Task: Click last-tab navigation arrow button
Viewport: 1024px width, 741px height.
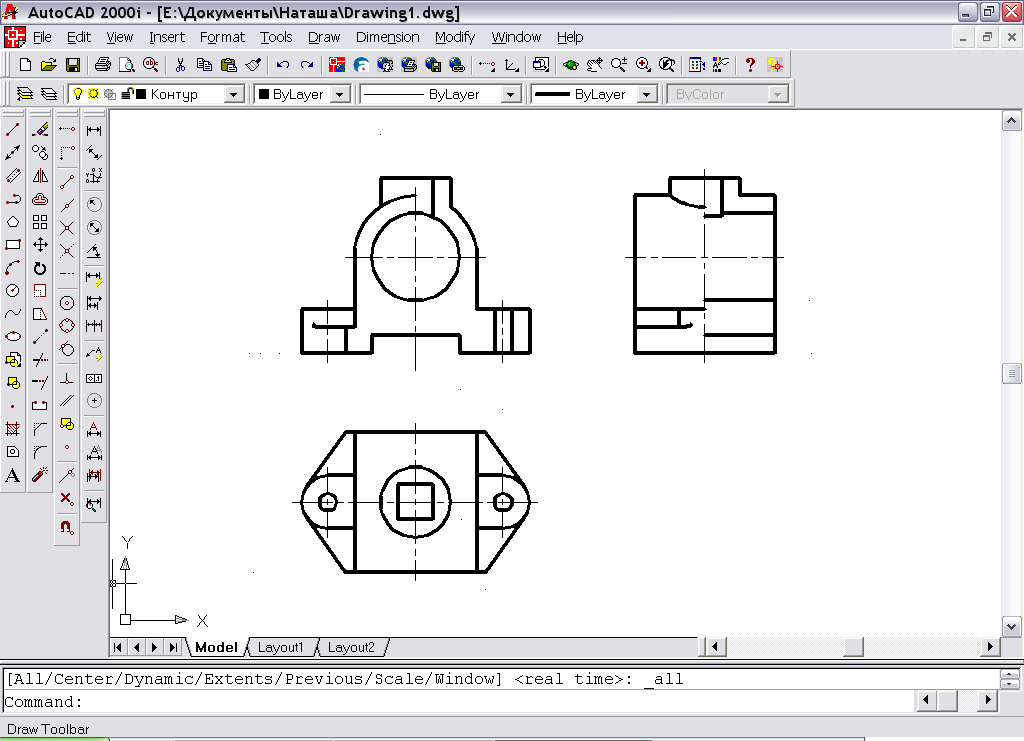Action: click(x=172, y=647)
